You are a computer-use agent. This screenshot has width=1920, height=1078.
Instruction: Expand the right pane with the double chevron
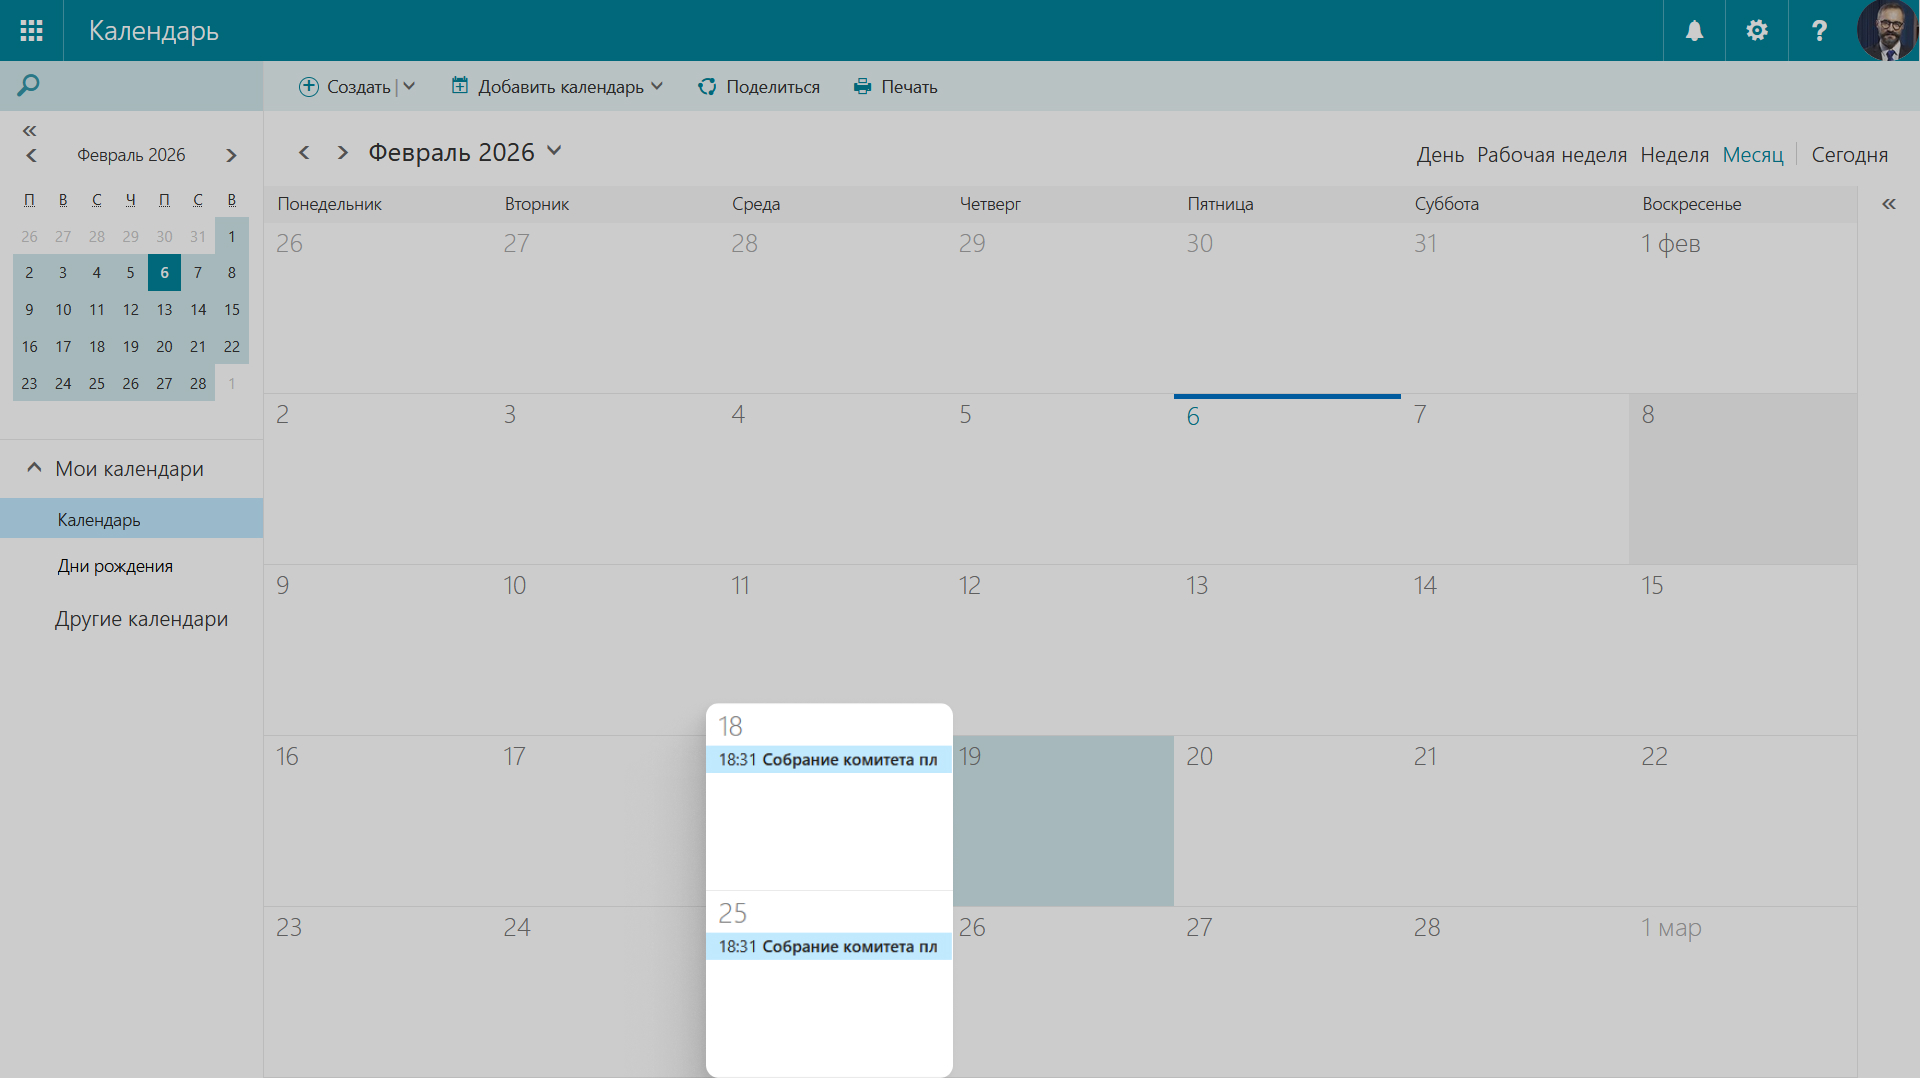[1888, 204]
